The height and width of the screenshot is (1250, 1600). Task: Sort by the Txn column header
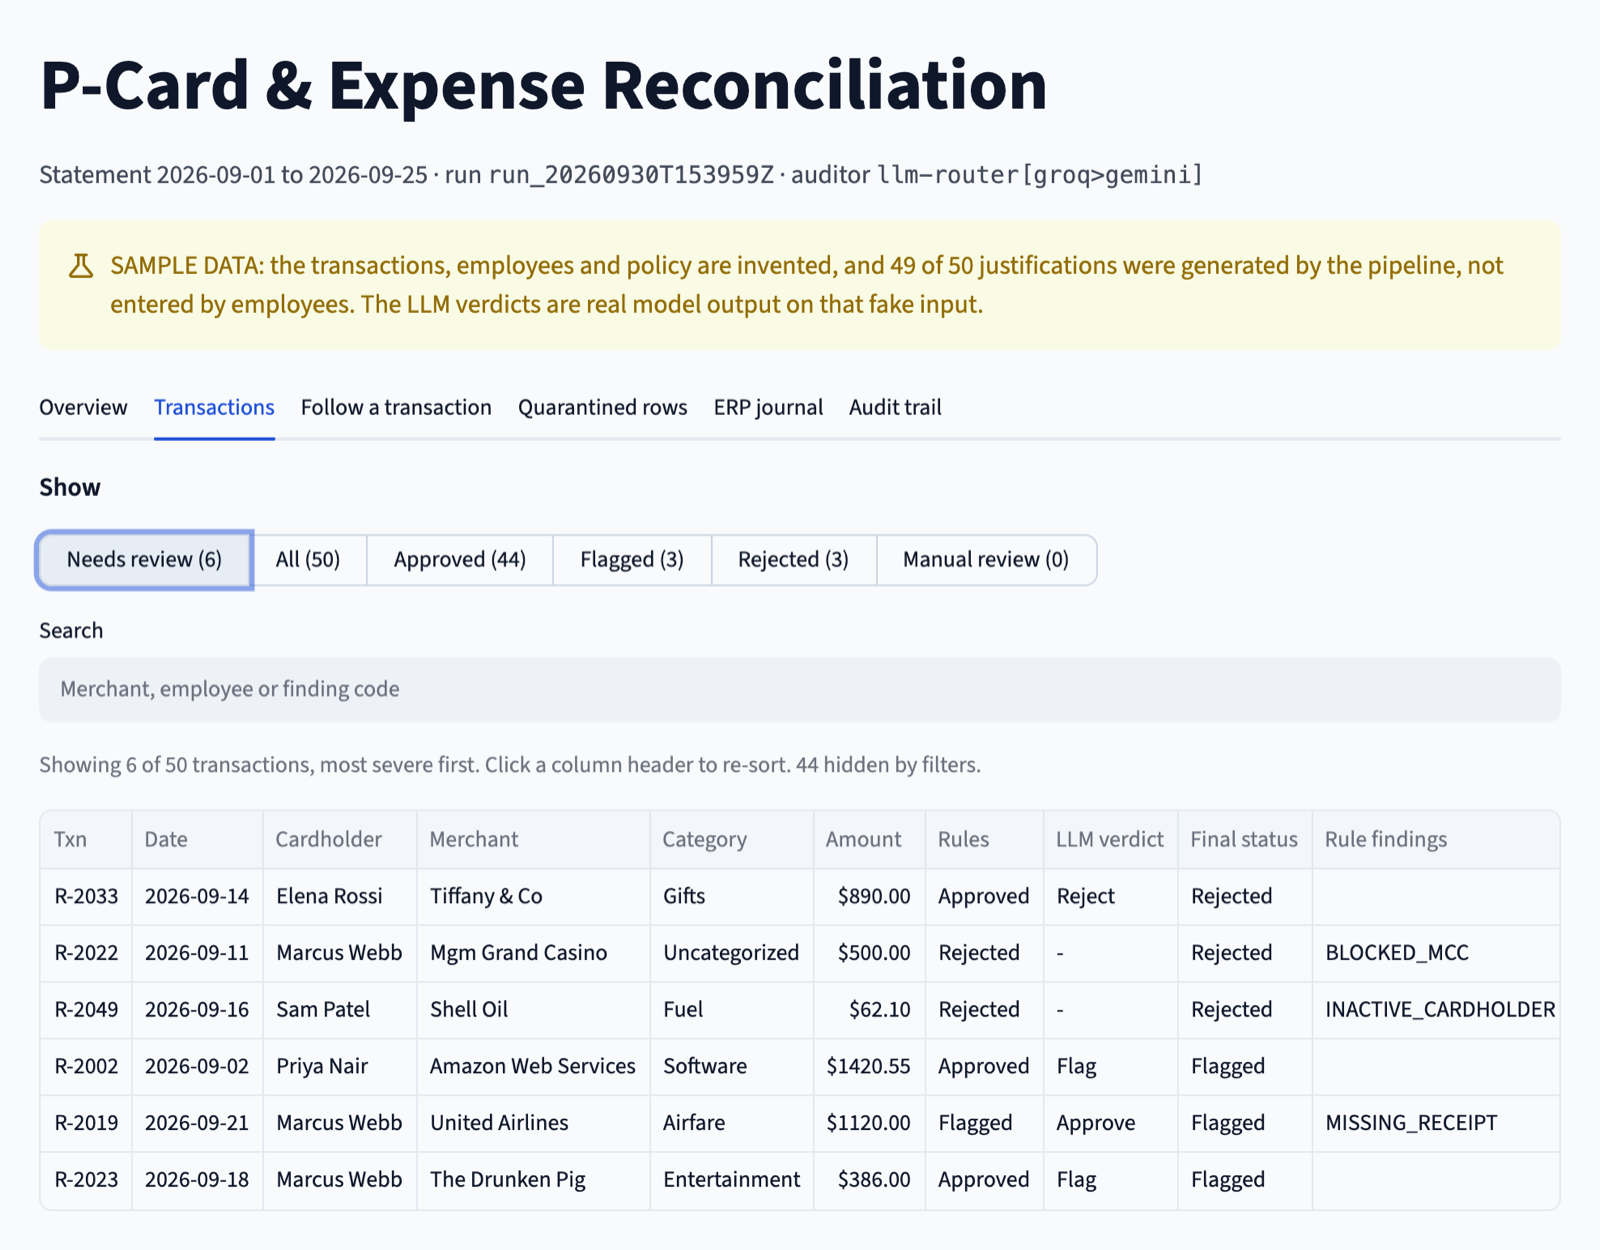86,839
